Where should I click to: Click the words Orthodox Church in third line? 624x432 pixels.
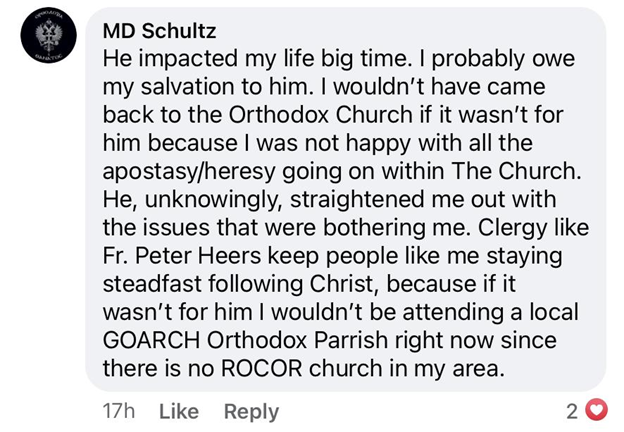(x=320, y=115)
